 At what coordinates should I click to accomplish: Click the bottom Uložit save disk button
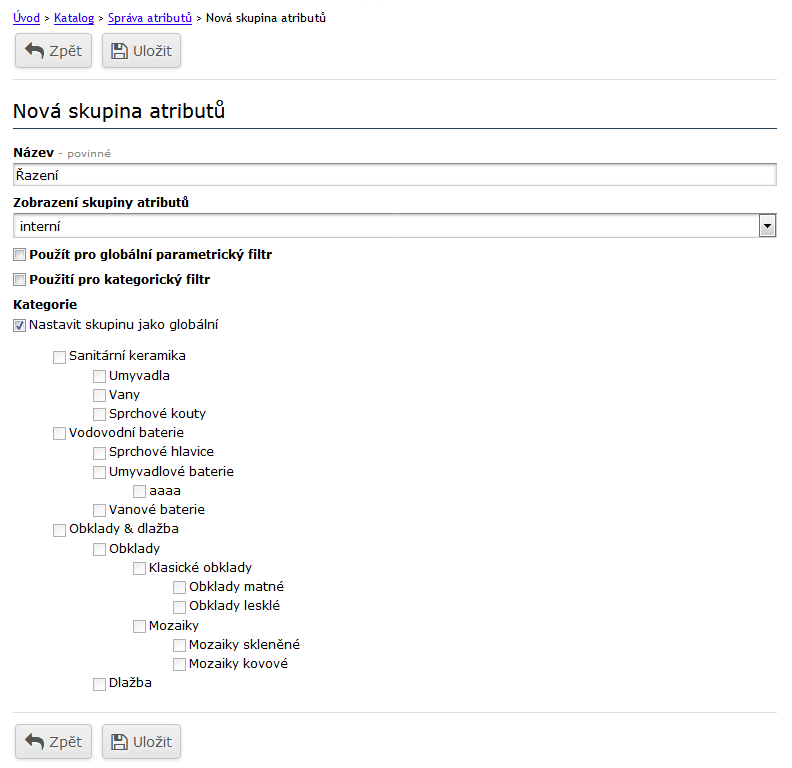click(141, 741)
